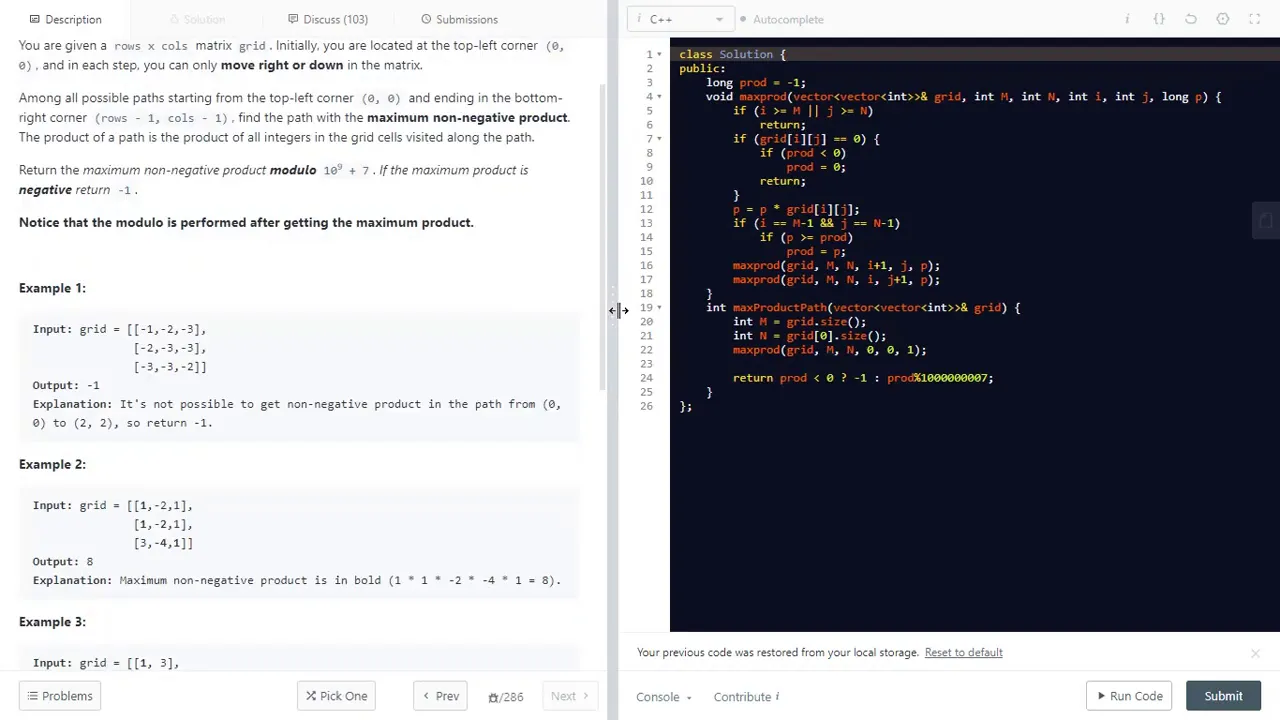Click 'class Solution {' on line 1
The height and width of the screenshot is (720, 1280).
coord(733,55)
